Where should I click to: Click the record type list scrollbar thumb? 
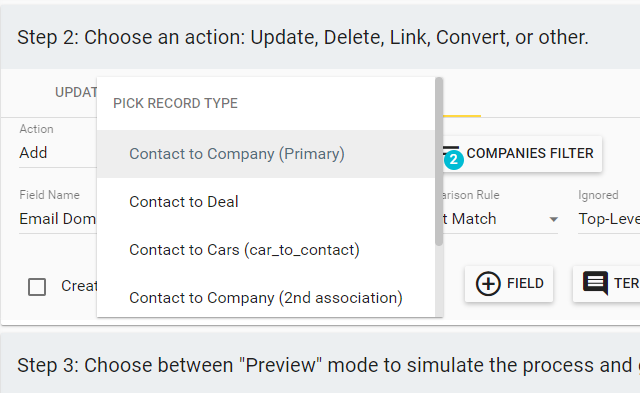coord(439,162)
